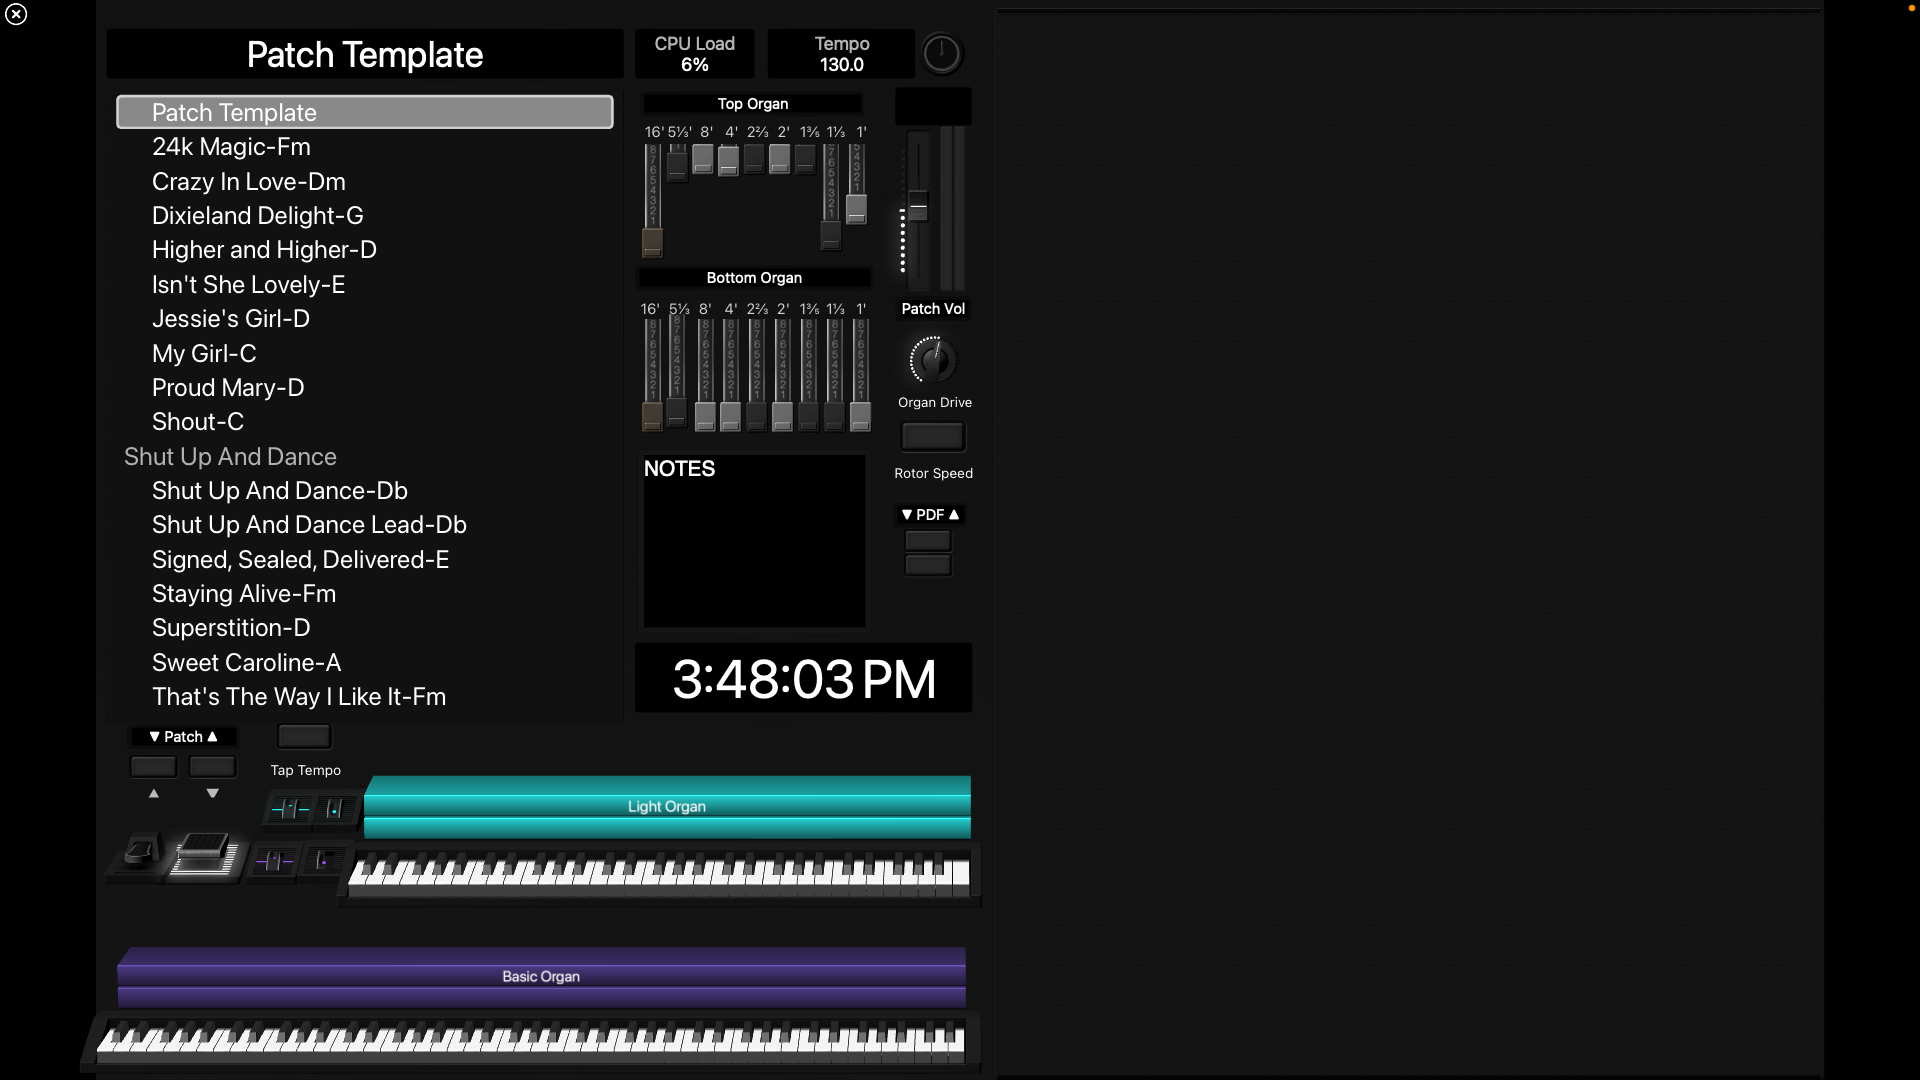Click the knob next to Tempo
The image size is (1920, 1080).
(x=941, y=54)
